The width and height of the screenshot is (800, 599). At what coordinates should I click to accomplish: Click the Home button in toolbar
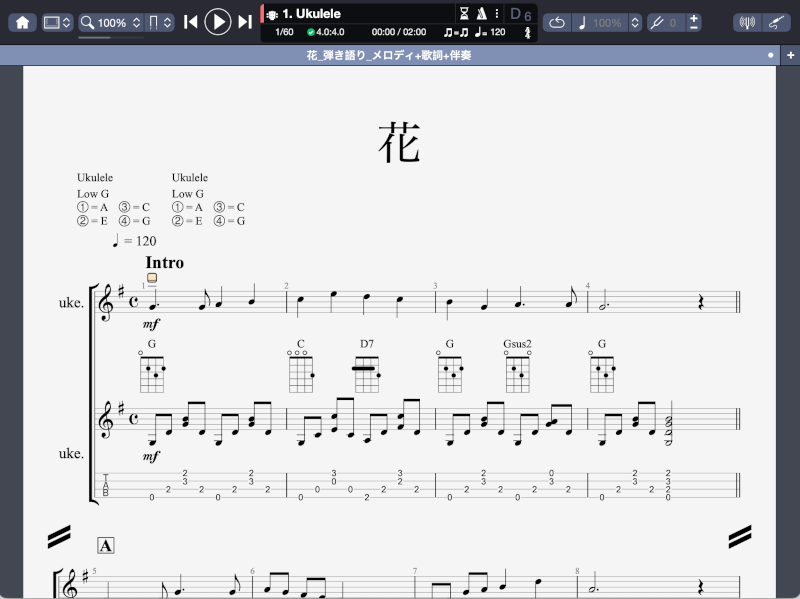(22, 22)
